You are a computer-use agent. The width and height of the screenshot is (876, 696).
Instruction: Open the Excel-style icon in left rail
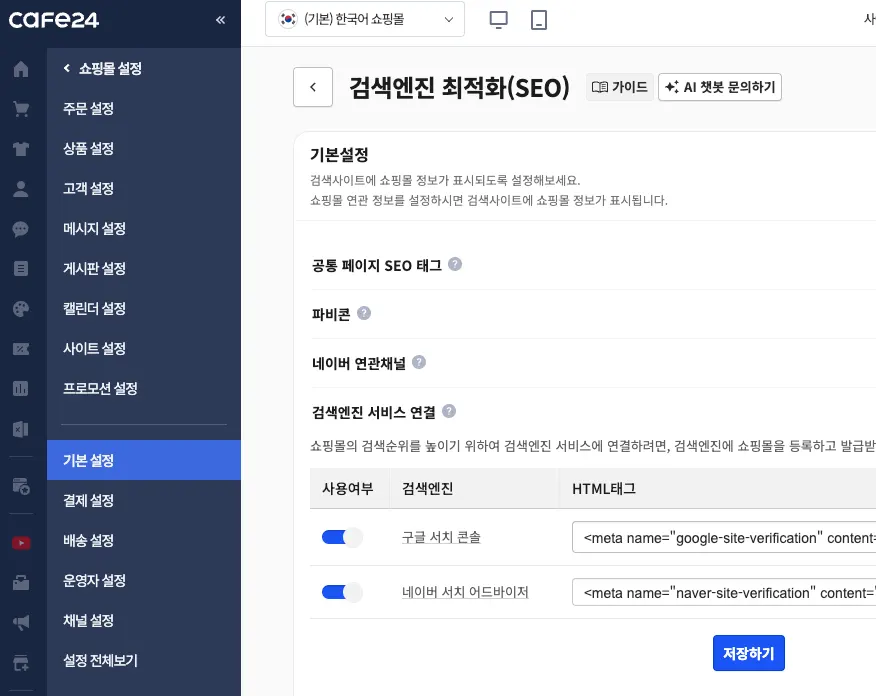click(21, 429)
